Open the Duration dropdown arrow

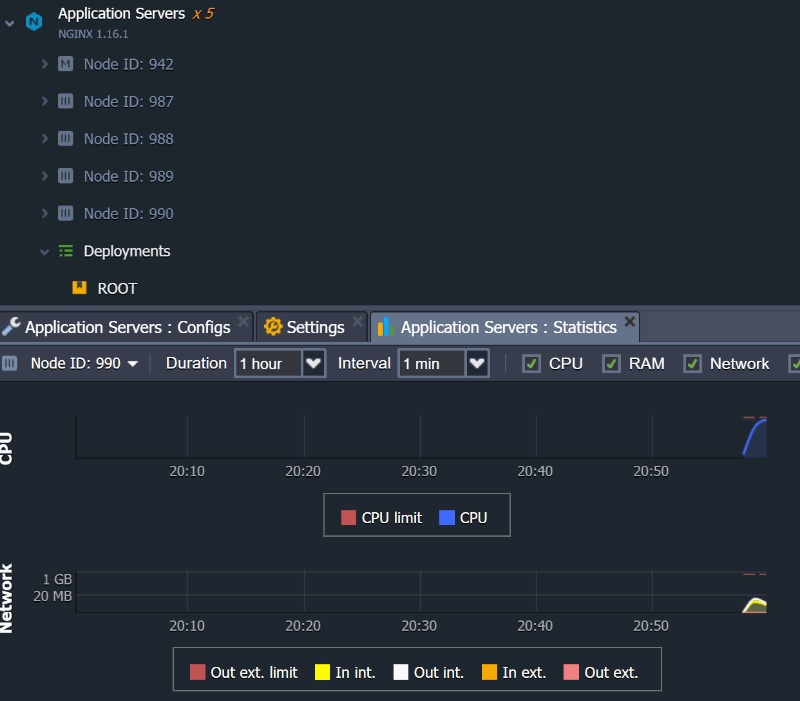coord(314,363)
